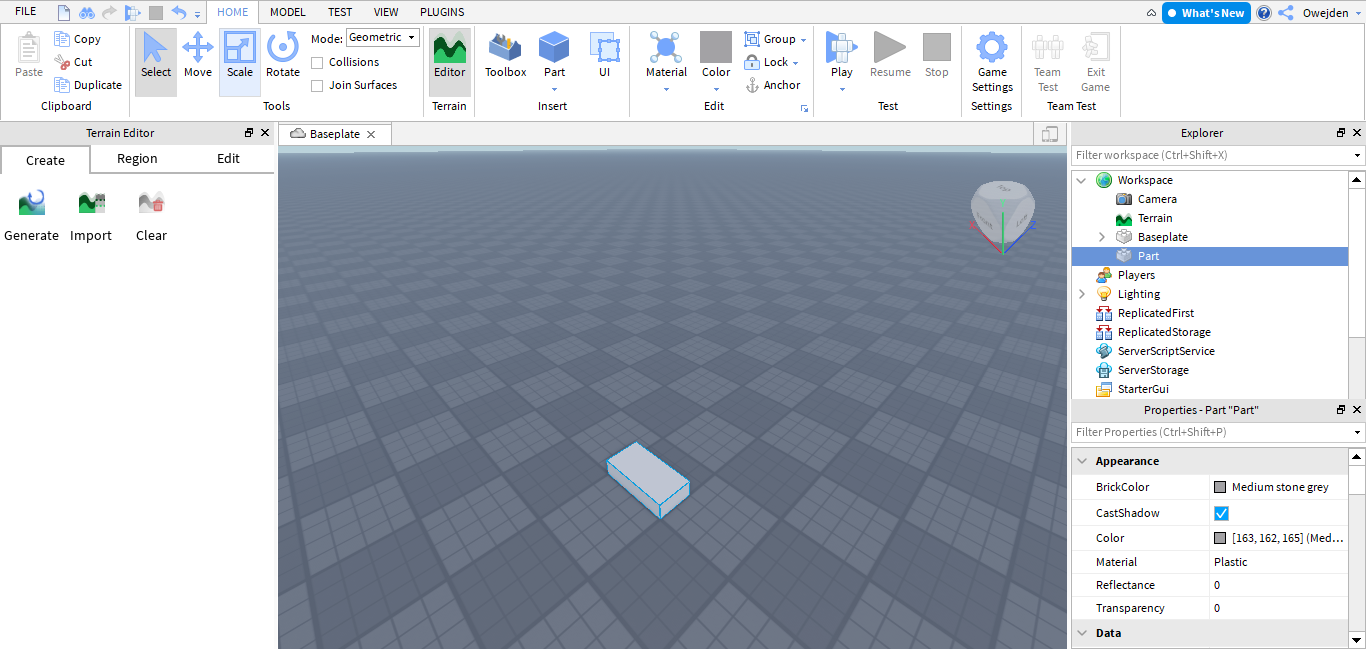This screenshot has width=1366, height=651.
Task: Activate the Scale tool
Action: pyautogui.click(x=240, y=62)
